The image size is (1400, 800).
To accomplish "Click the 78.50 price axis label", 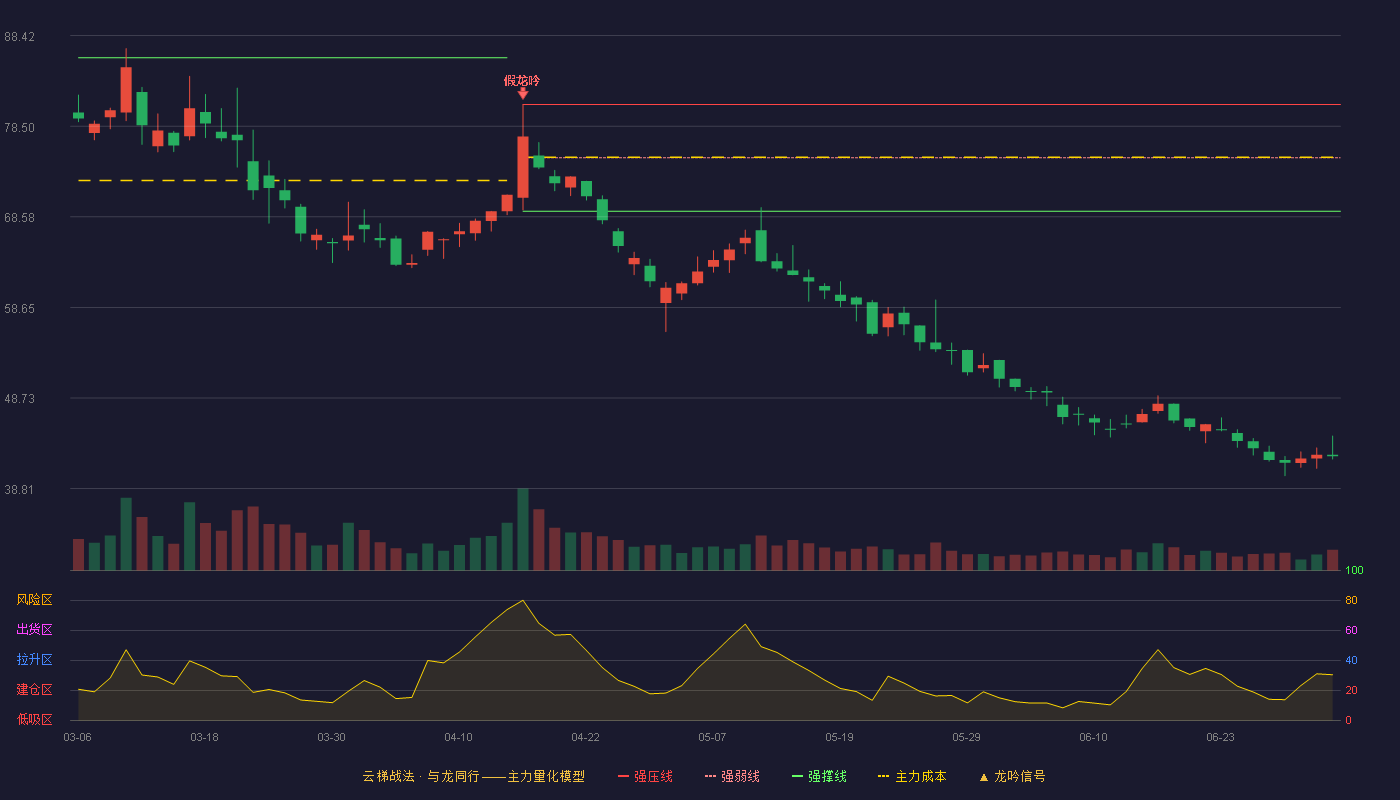I will pyautogui.click(x=20, y=128).
